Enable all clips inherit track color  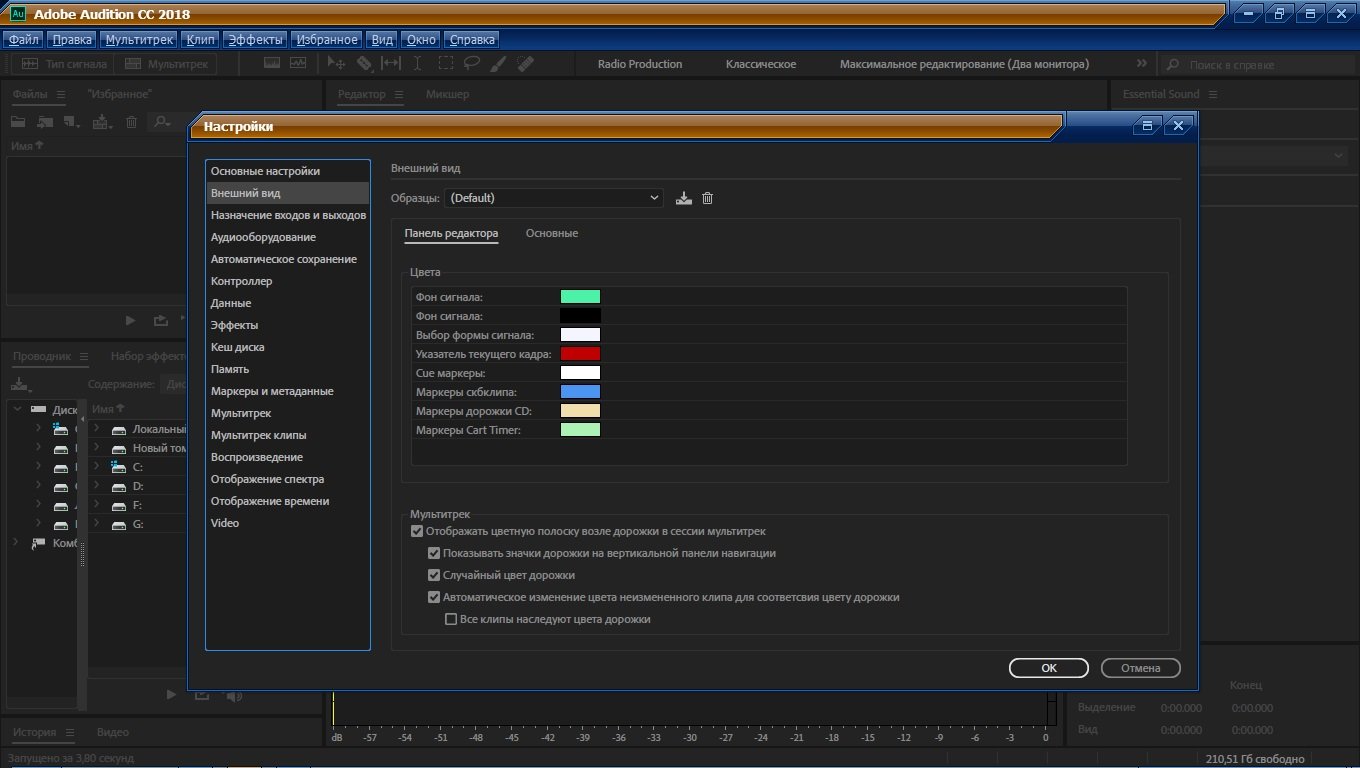(450, 619)
